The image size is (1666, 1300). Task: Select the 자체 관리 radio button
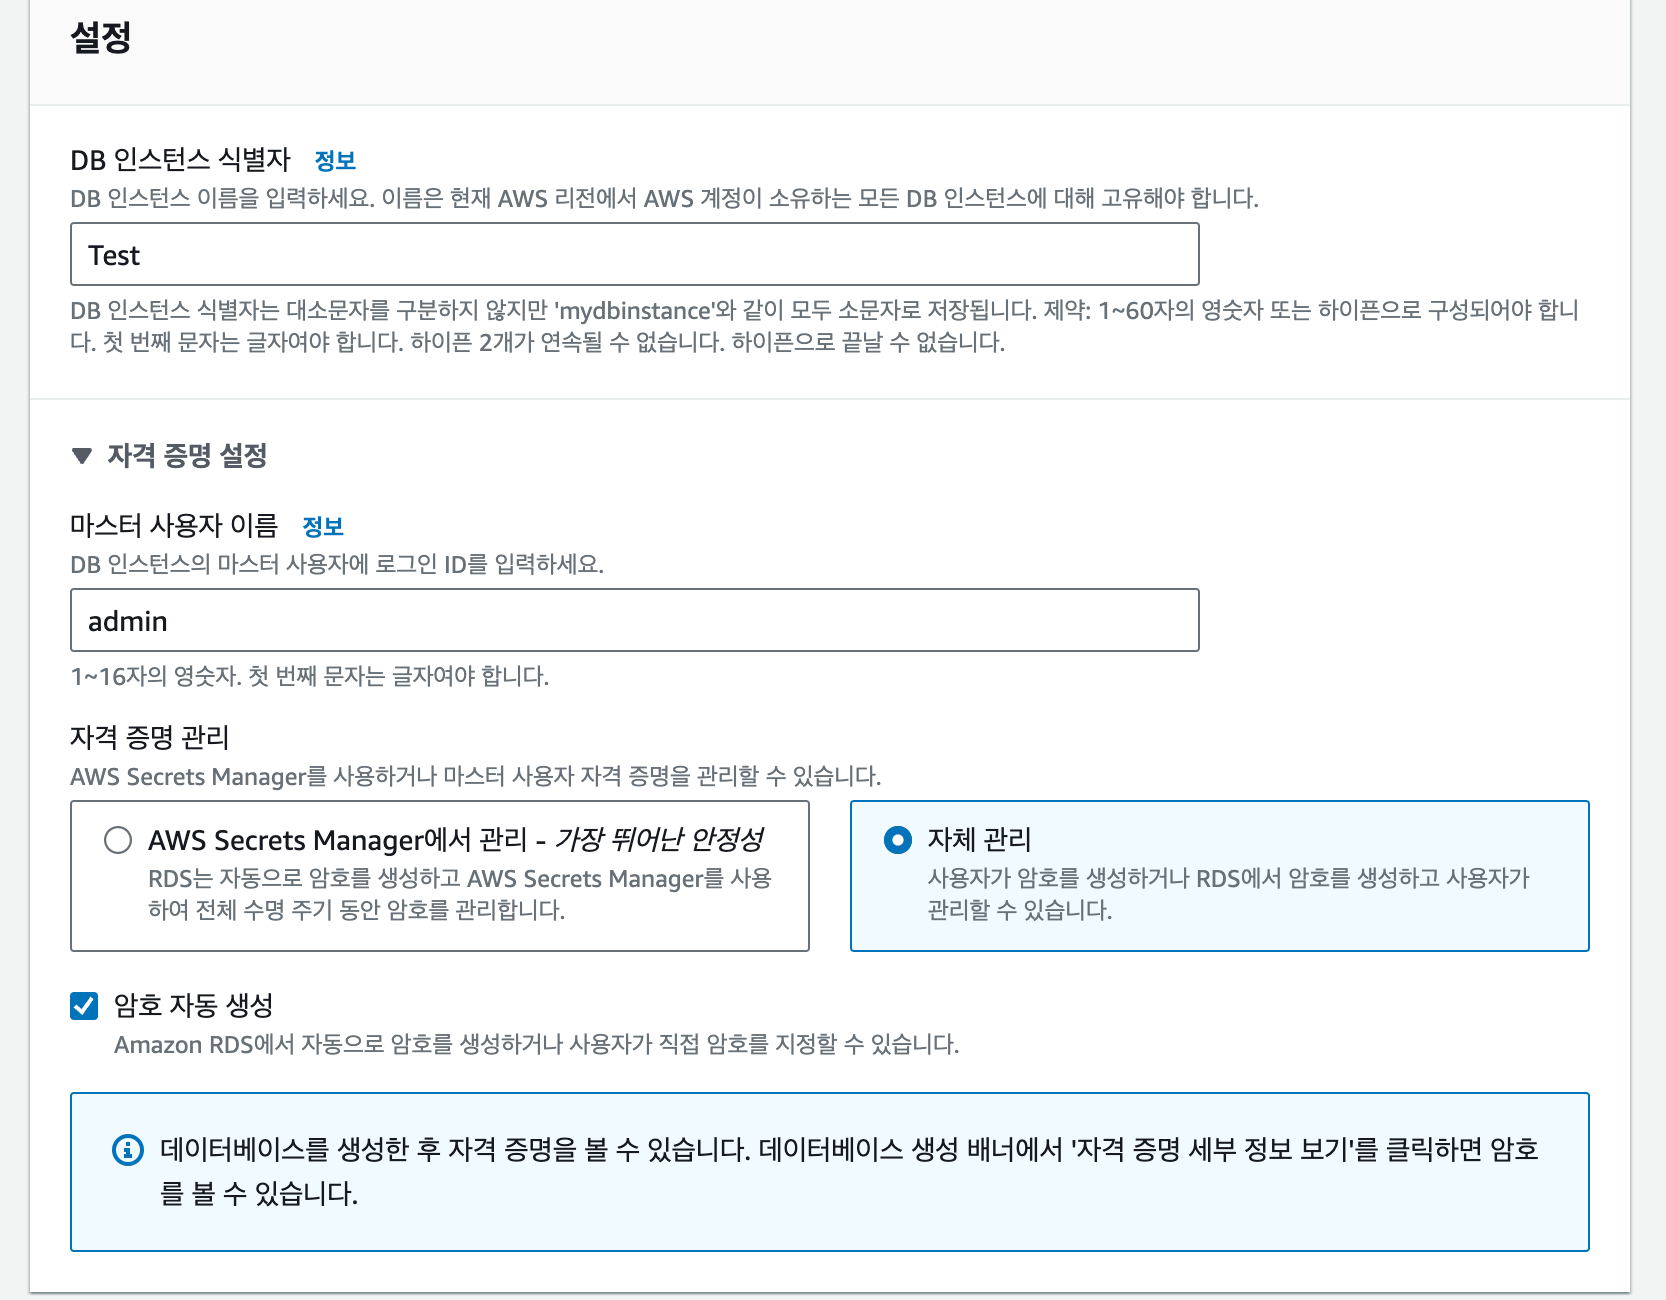pos(898,839)
